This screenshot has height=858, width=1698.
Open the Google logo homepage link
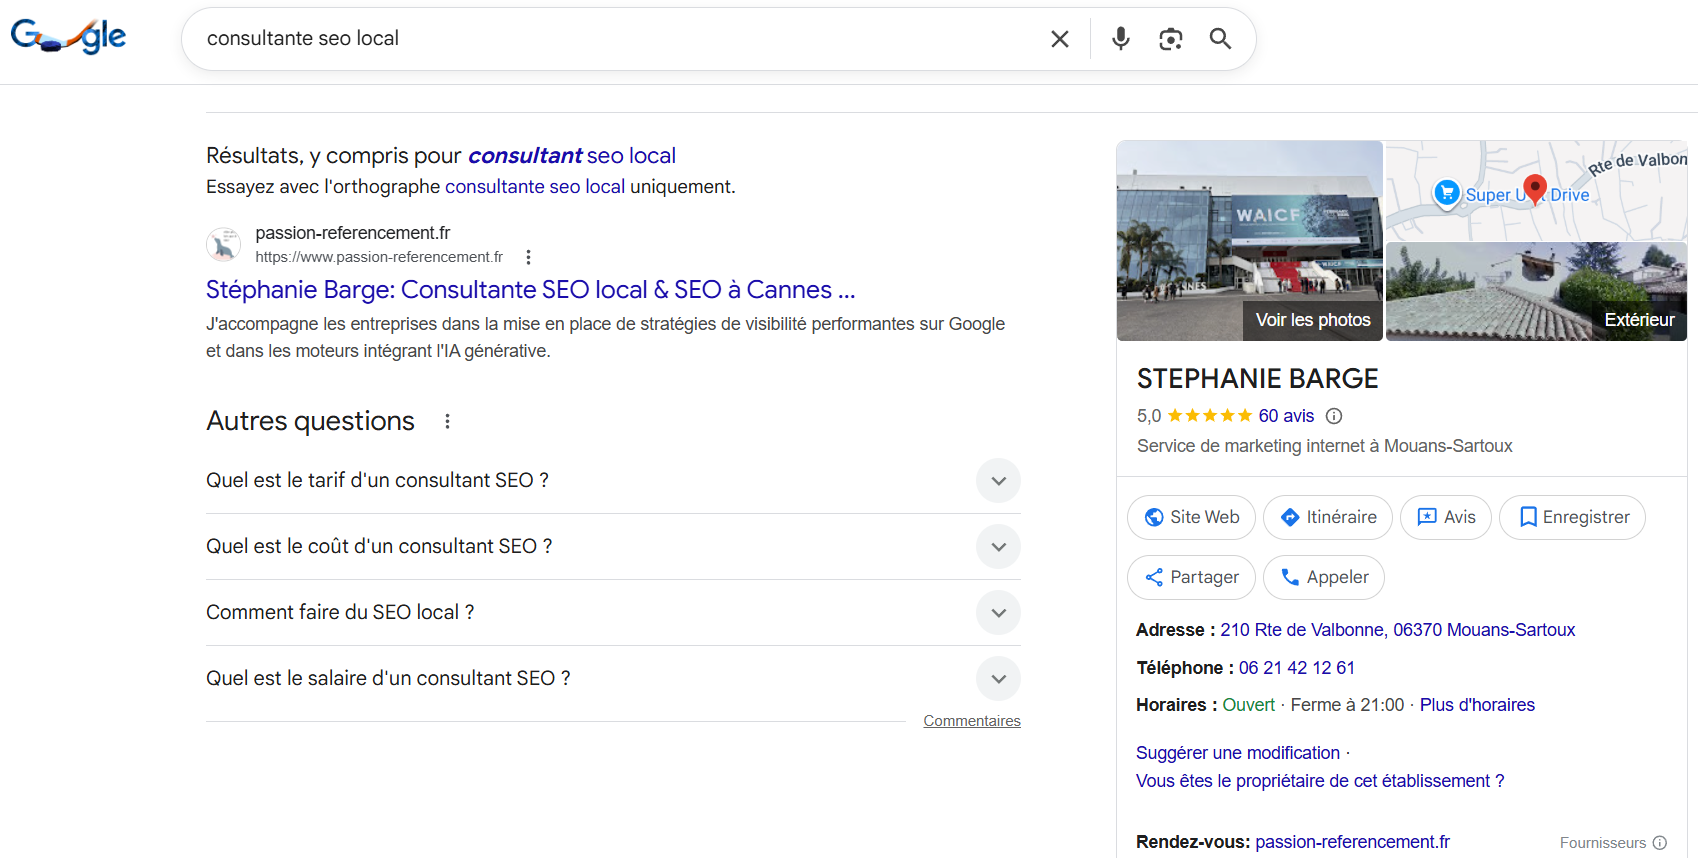(68, 37)
